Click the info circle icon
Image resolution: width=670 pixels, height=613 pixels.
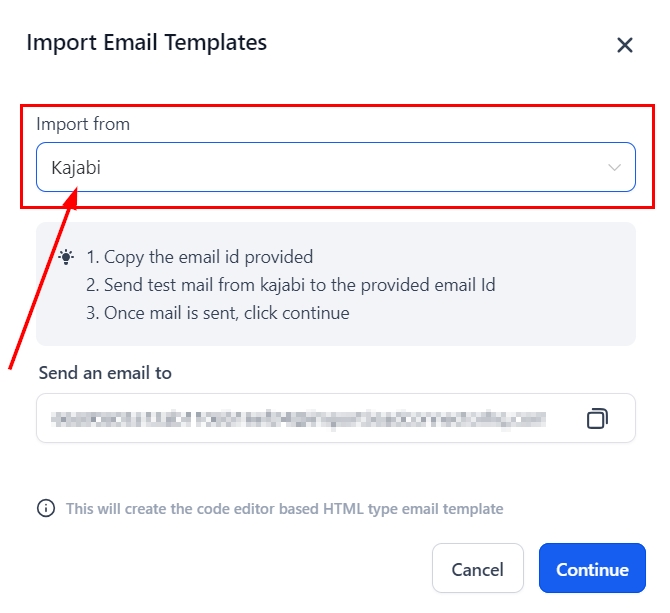tap(46, 509)
